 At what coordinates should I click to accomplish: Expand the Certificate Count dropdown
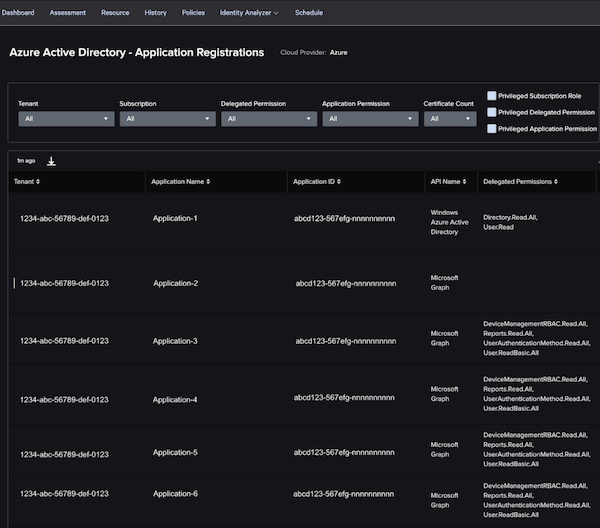point(449,118)
